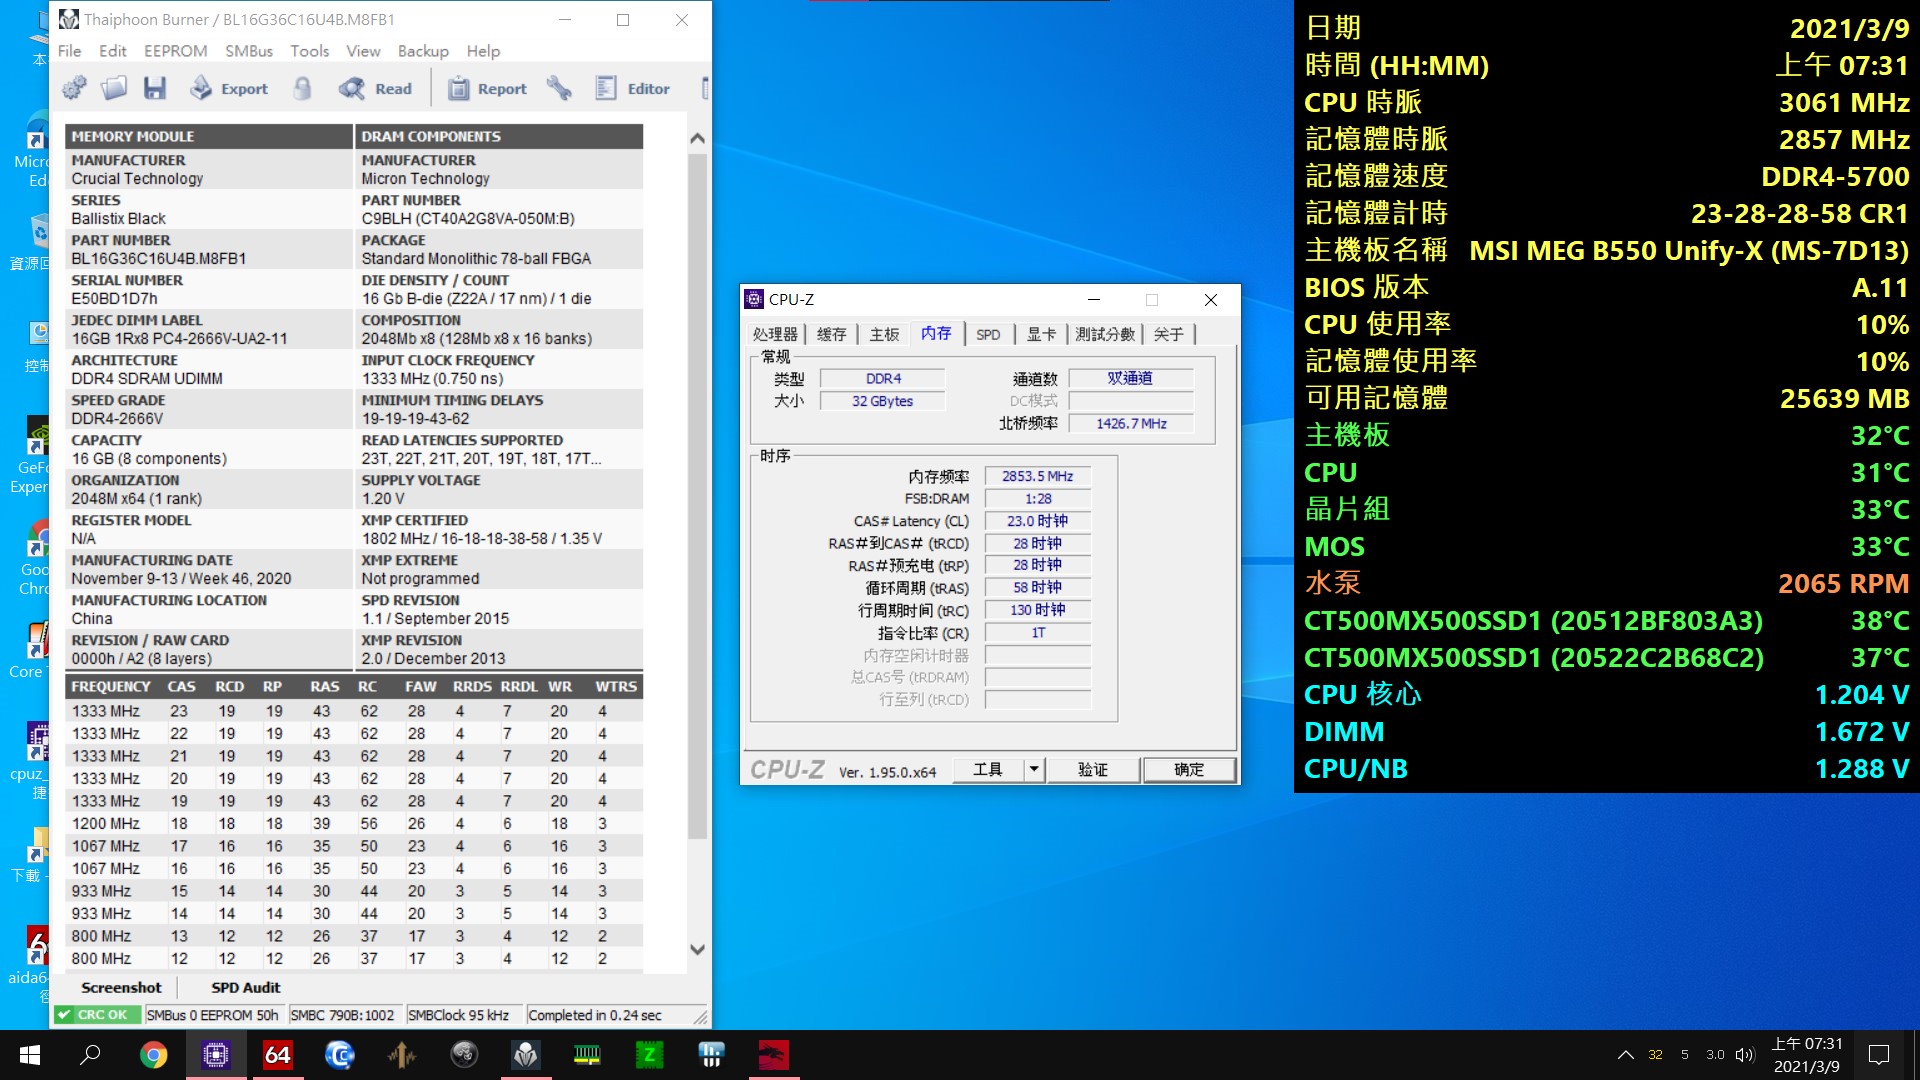Click the scroll down arrow in the report
The width and height of the screenshot is (1920, 1080).
click(698, 949)
